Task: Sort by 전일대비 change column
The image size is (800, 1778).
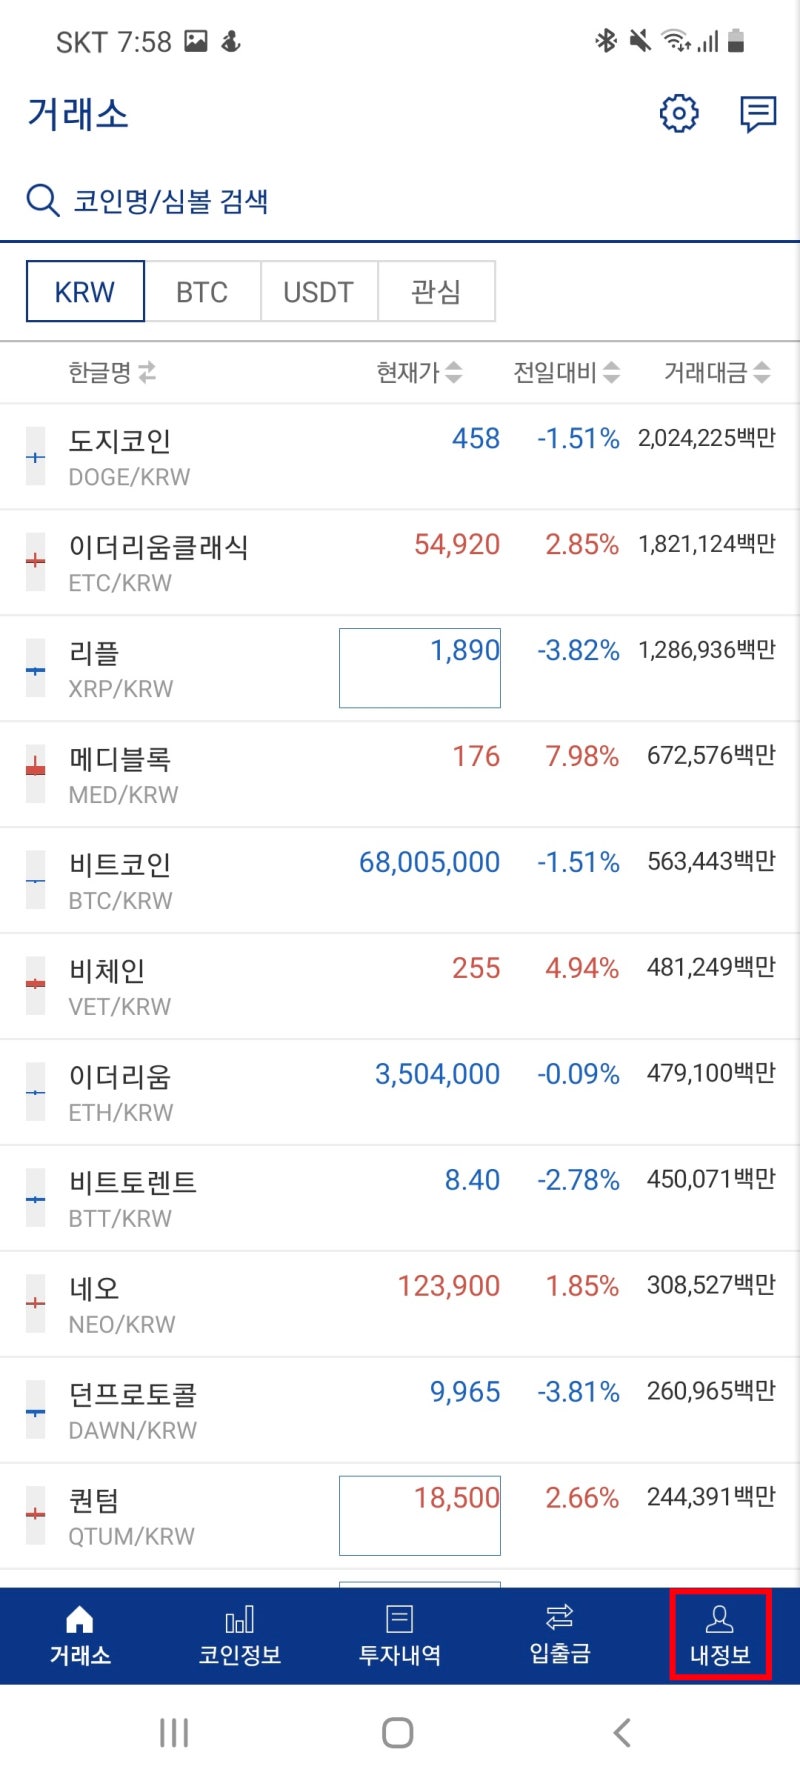Action: pyautogui.click(x=563, y=372)
